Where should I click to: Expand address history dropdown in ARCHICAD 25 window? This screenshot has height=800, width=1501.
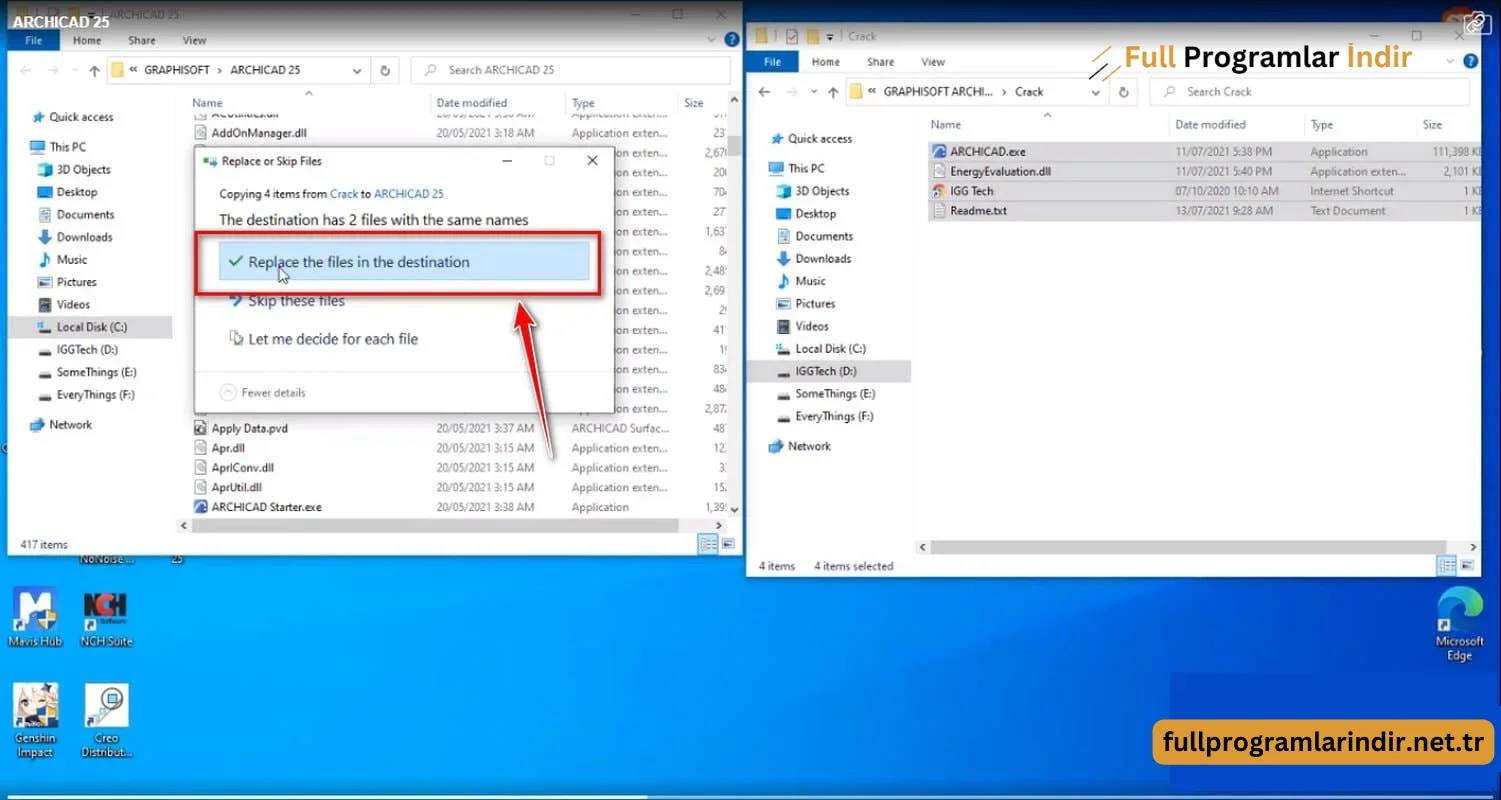coord(357,70)
